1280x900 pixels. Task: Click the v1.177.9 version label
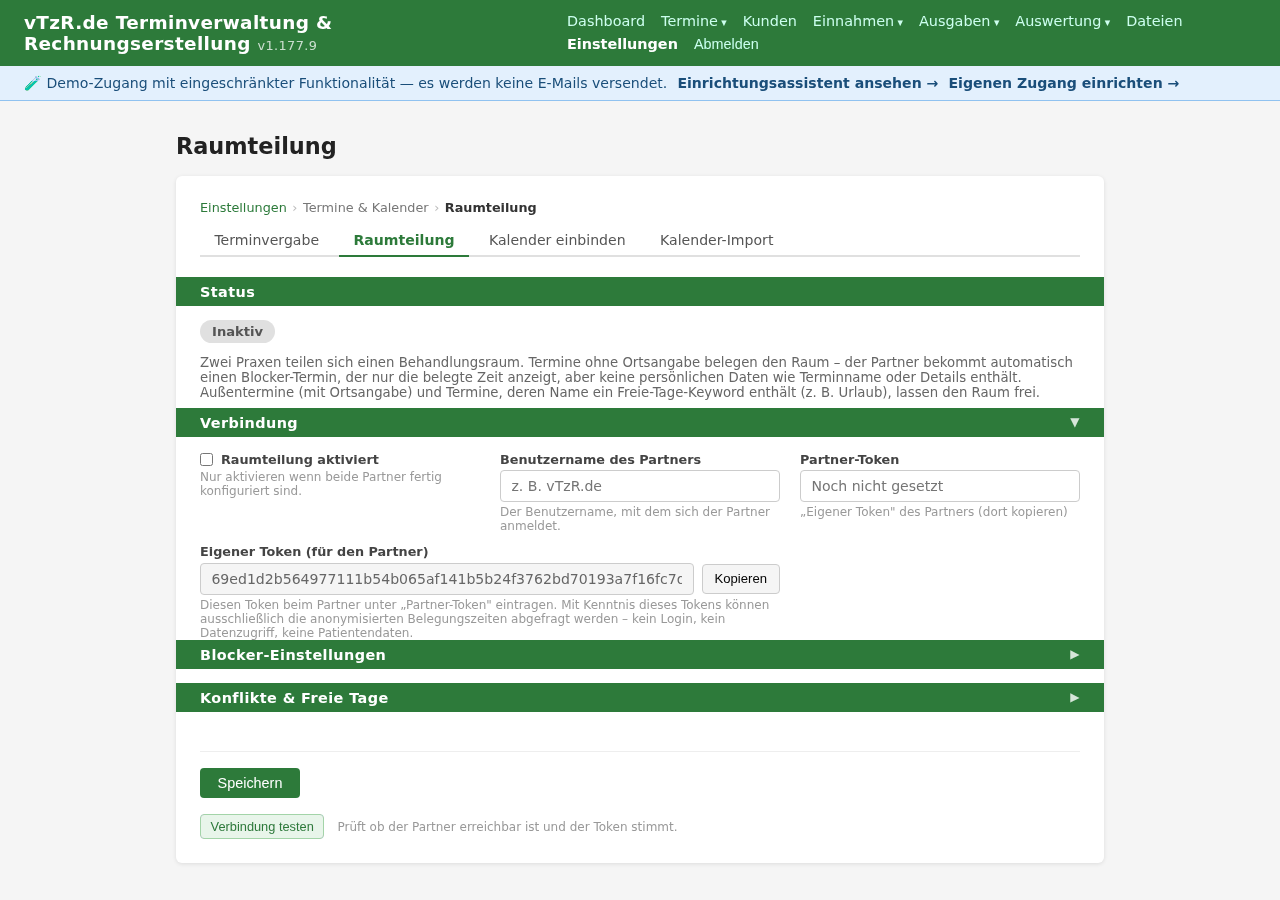[287, 46]
